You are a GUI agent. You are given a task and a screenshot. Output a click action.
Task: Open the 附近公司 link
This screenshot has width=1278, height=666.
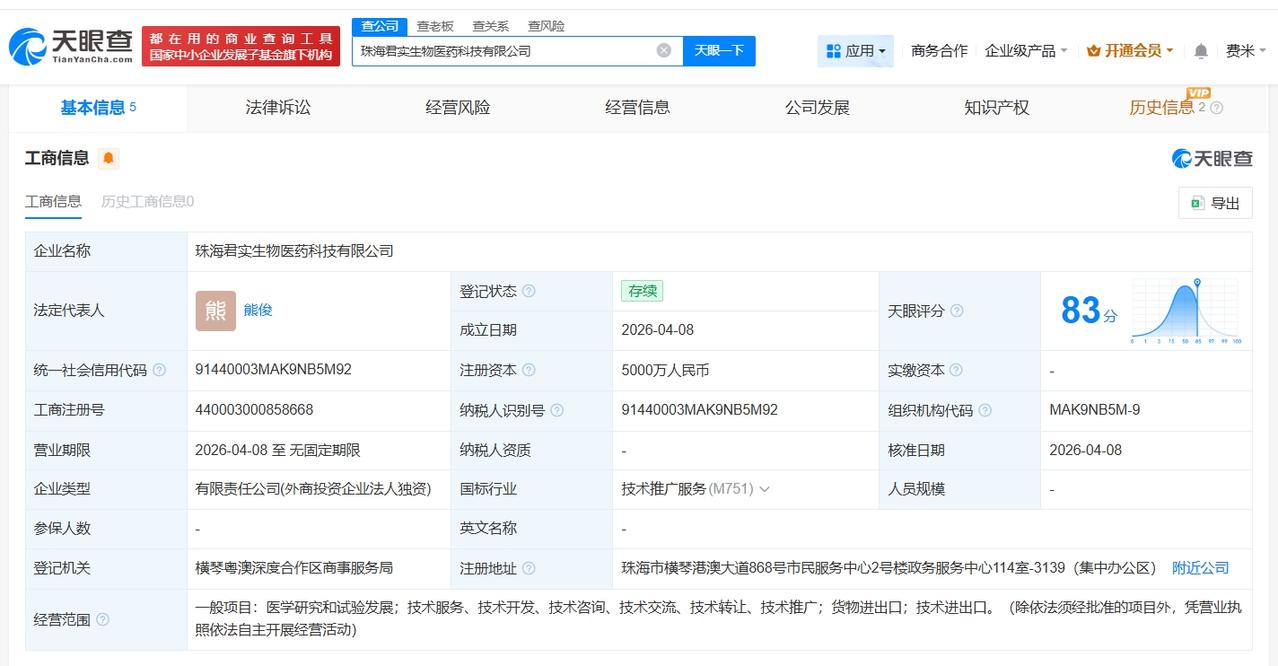tap(1201, 567)
